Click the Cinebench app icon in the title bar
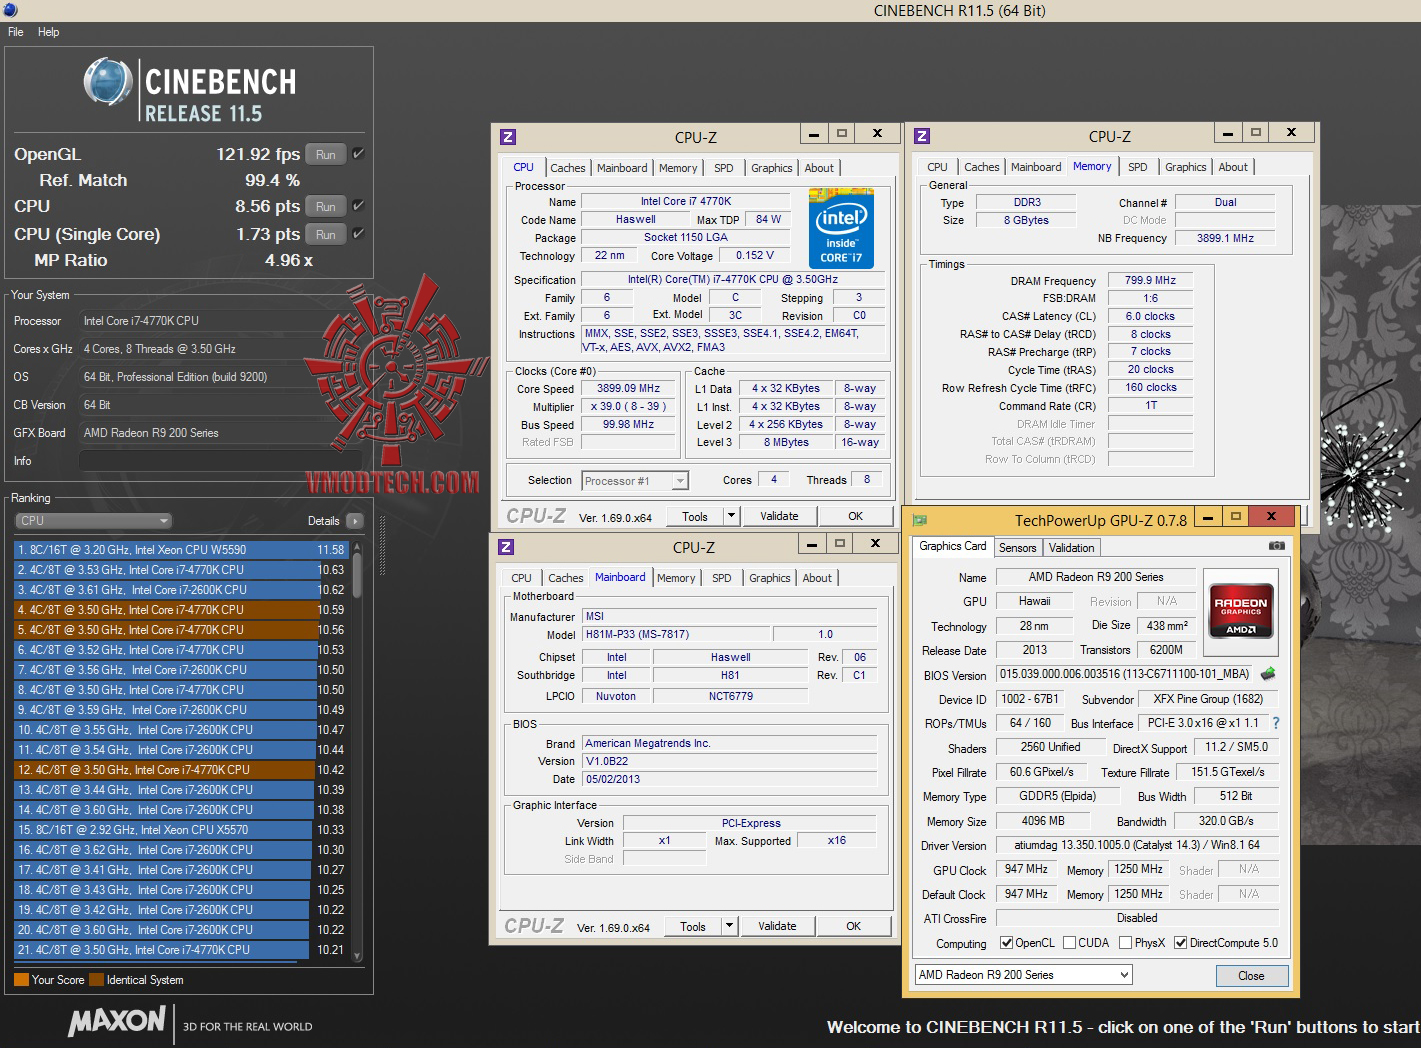This screenshot has height=1048, width=1421. (x=9, y=10)
